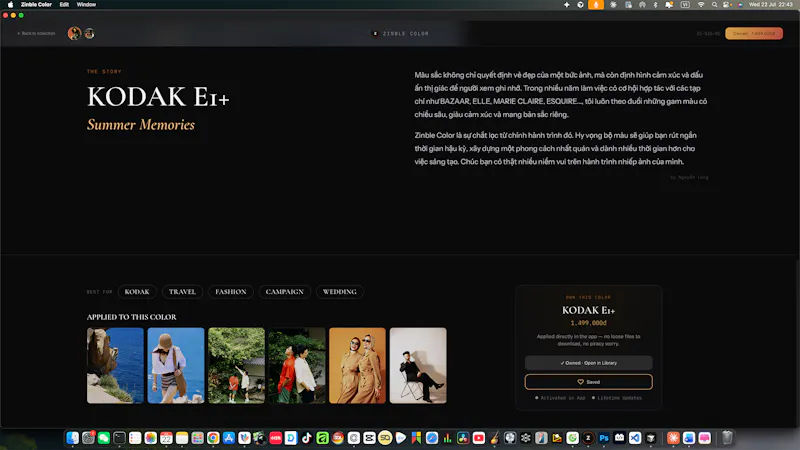Open the first user avatar in header
The width and height of the screenshot is (800, 450).
pyautogui.click(x=74, y=34)
